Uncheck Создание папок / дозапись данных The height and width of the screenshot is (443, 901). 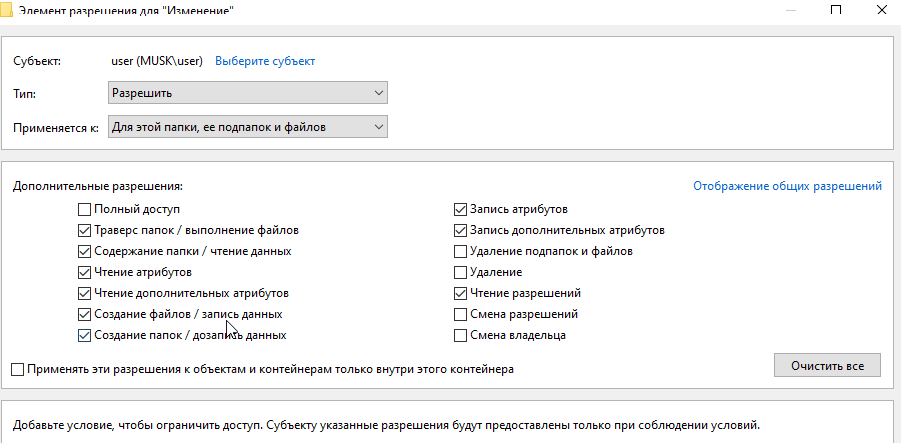tap(84, 335)
